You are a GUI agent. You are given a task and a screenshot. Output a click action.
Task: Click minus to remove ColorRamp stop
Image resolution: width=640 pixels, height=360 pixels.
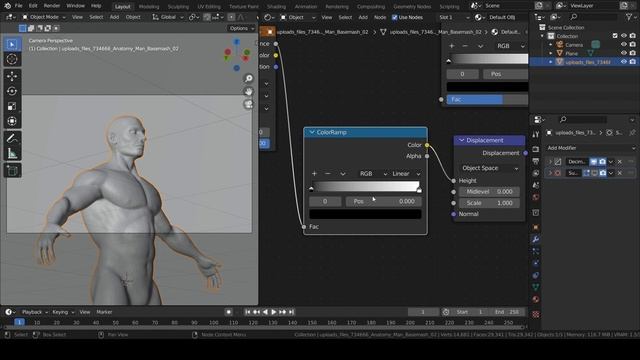328,173
